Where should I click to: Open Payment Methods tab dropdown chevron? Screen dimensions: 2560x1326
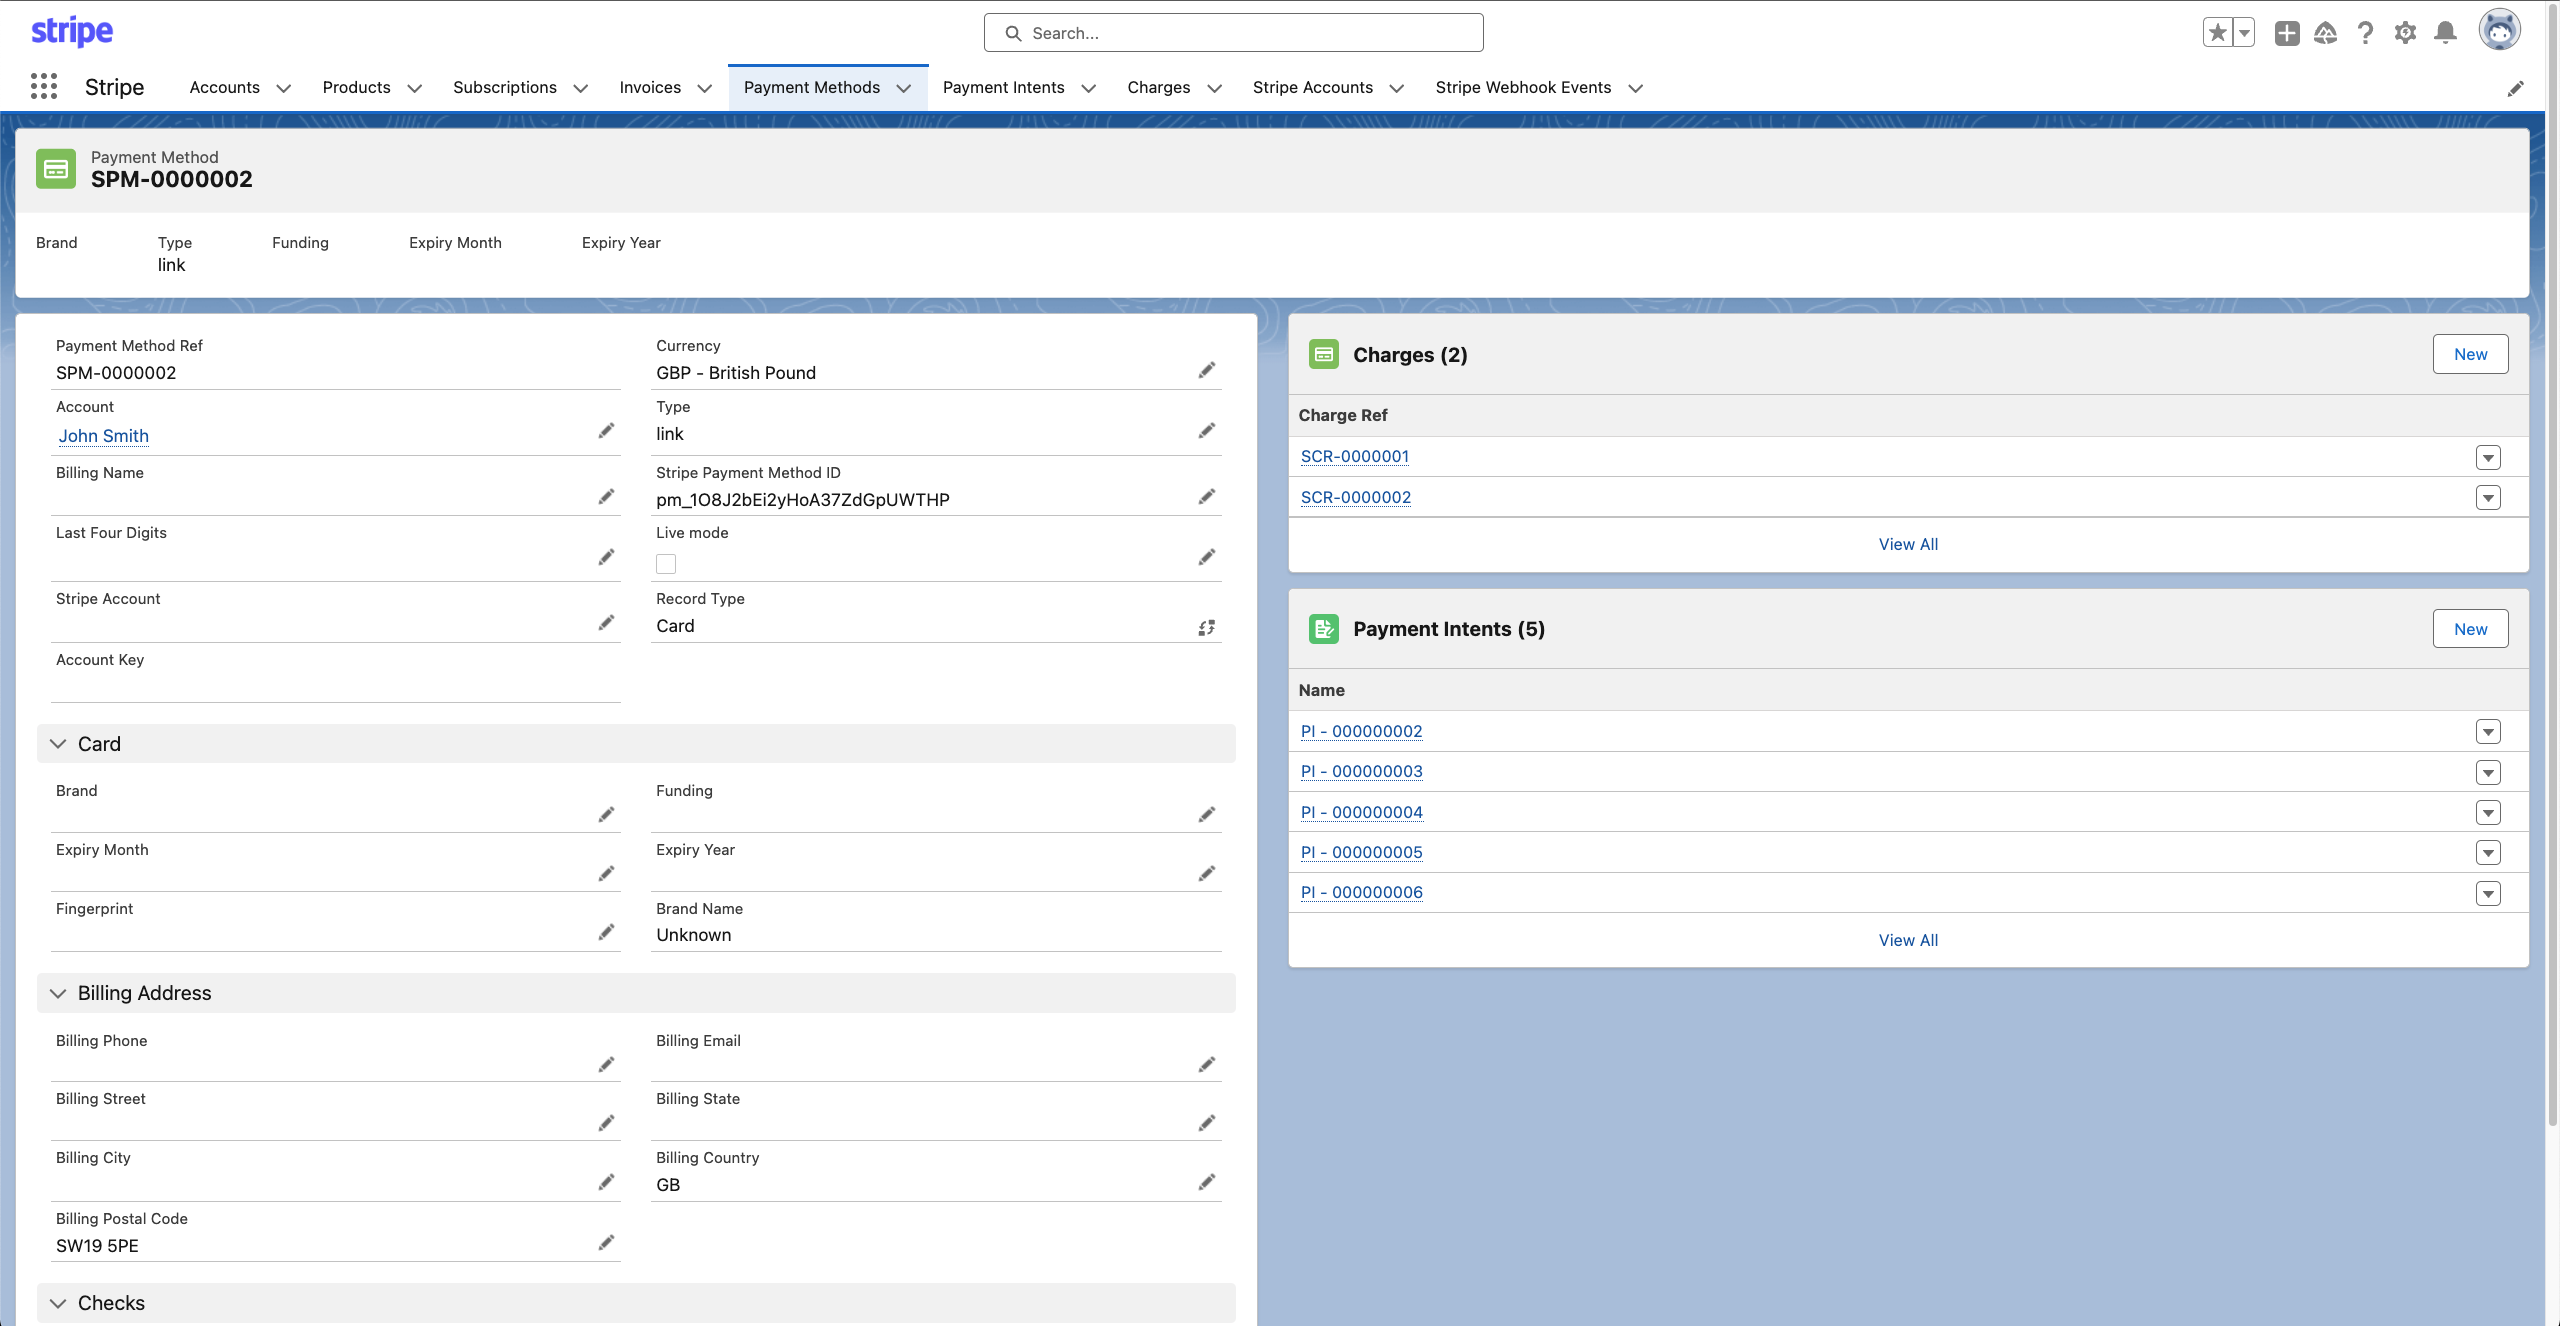(904, 88)
